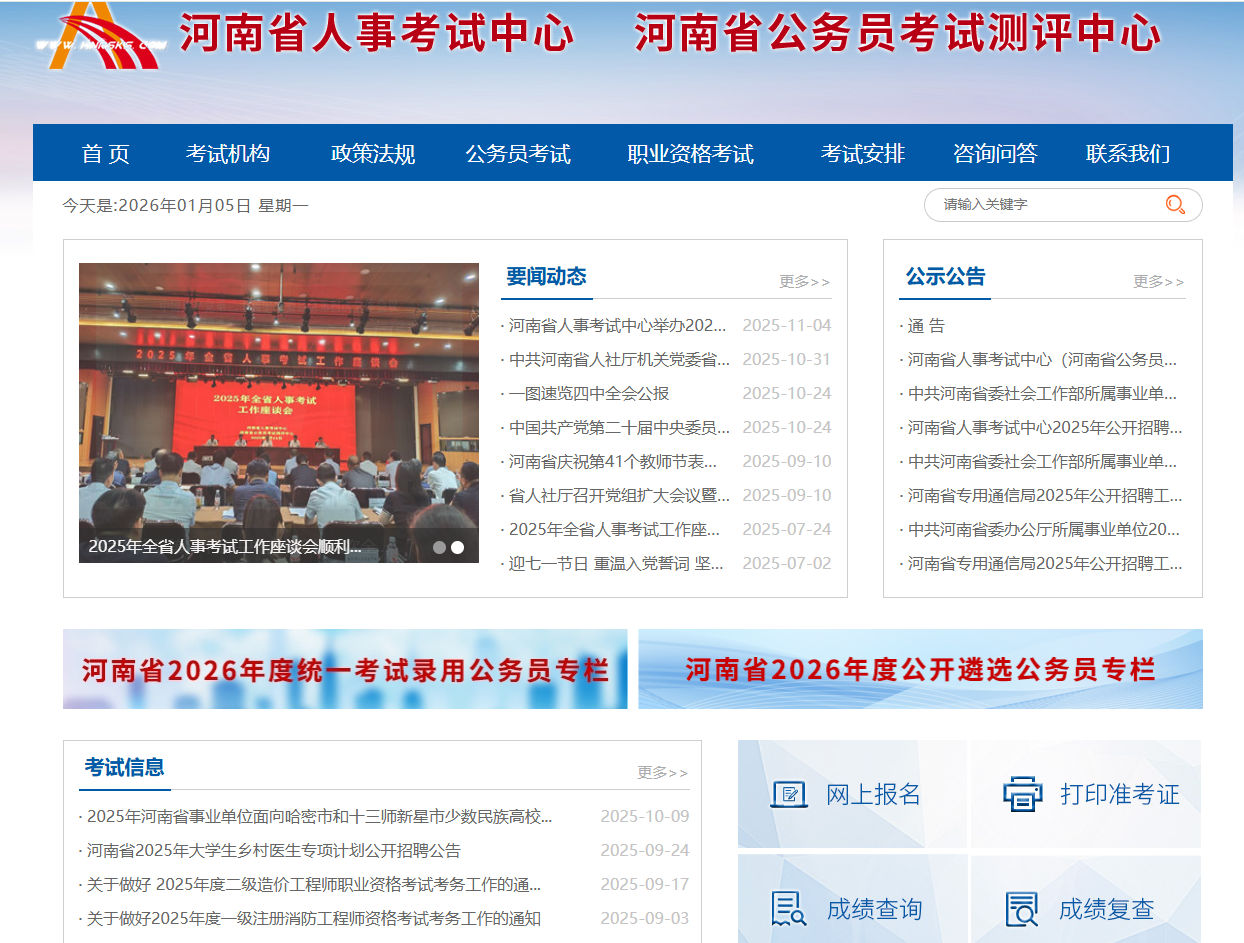Open the 2026年度统一考试录用公务员专栏 banner
1244x943 pixels.
click(345, 669)
